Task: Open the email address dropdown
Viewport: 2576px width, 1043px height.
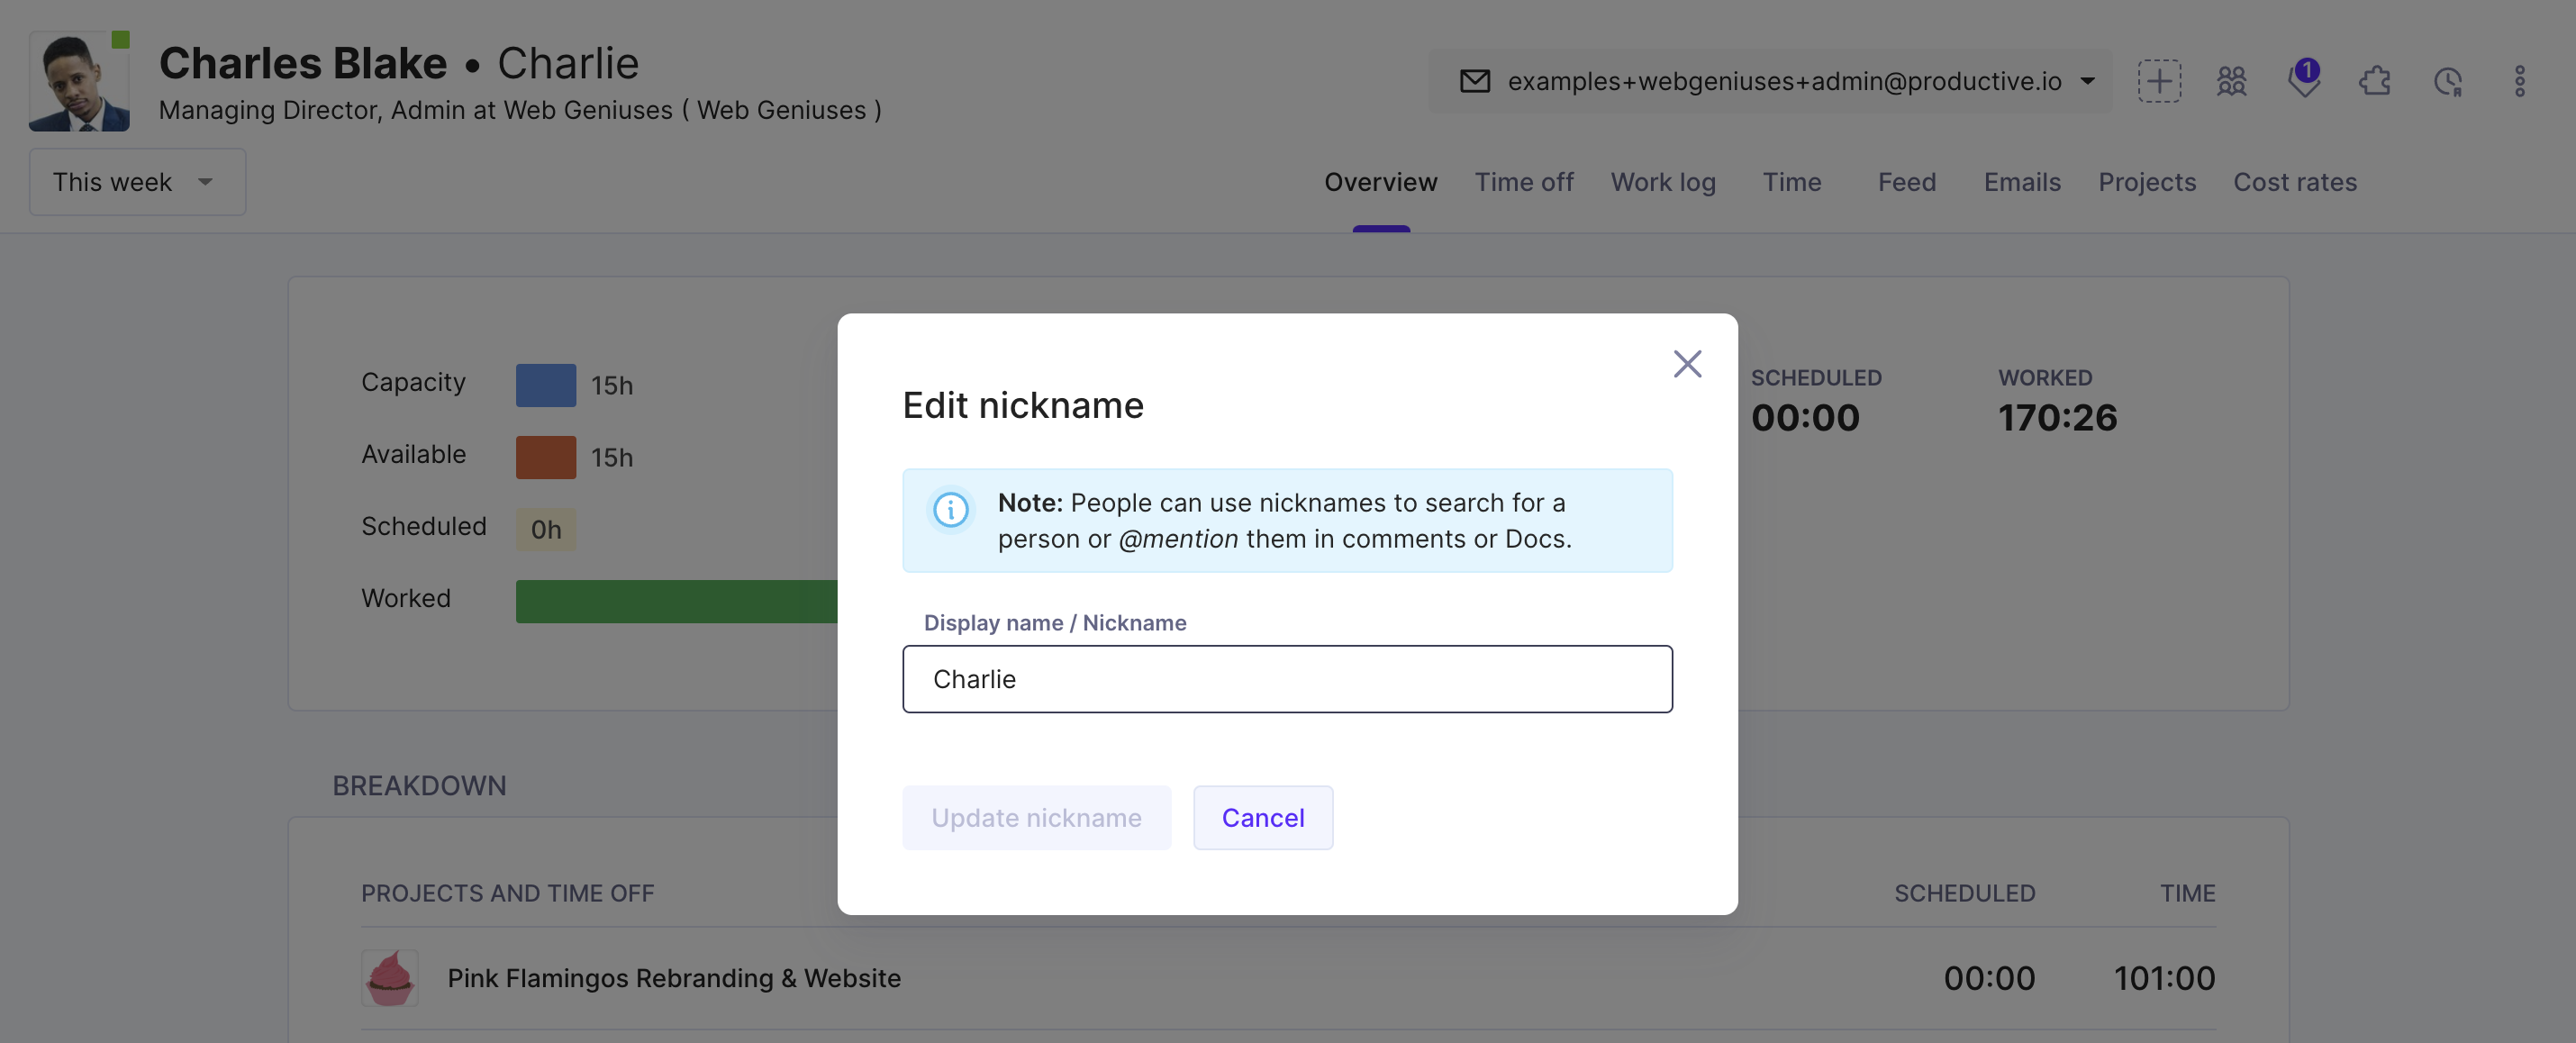Action: point(1771,81)
